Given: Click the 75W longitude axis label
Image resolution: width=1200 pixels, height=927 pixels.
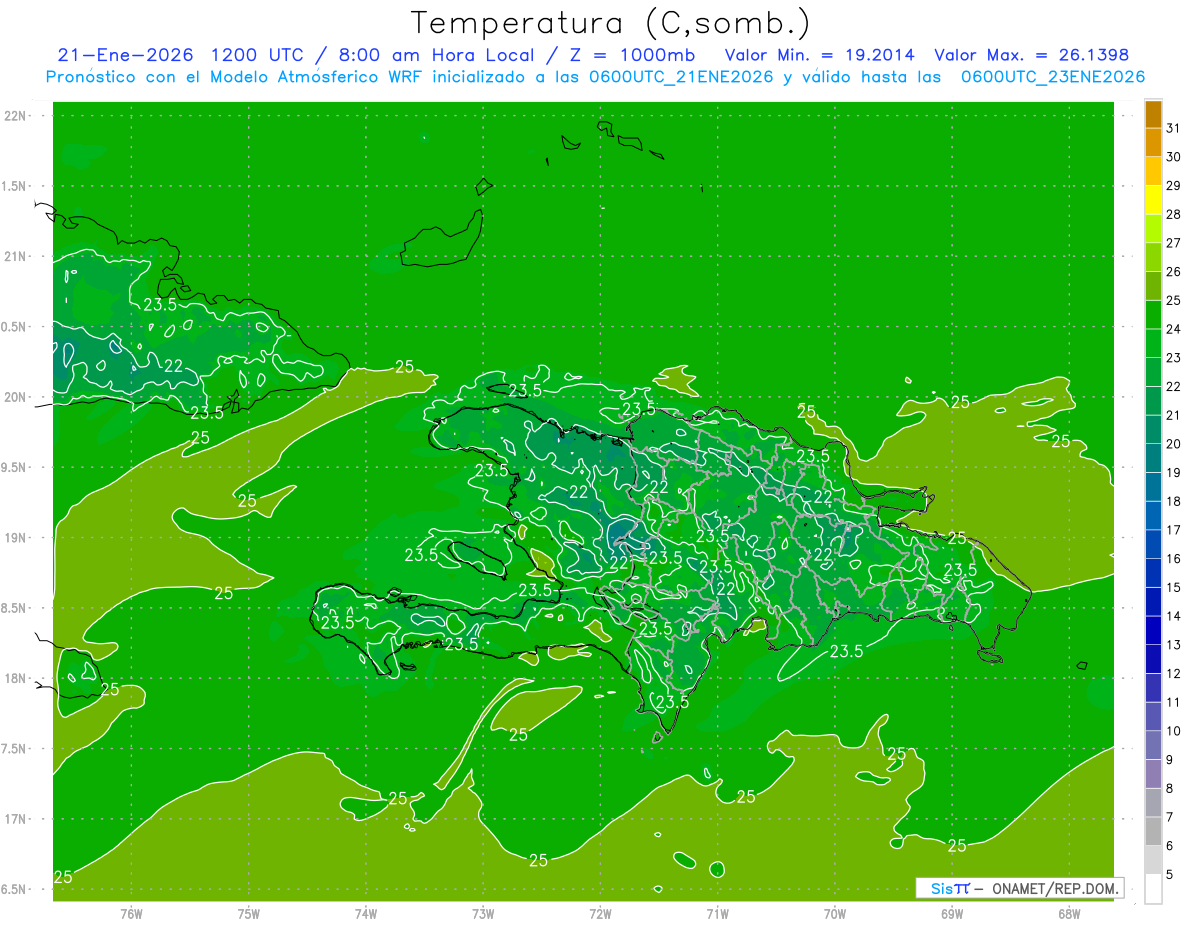Looking at the screenshot, I should coord(249,914).
